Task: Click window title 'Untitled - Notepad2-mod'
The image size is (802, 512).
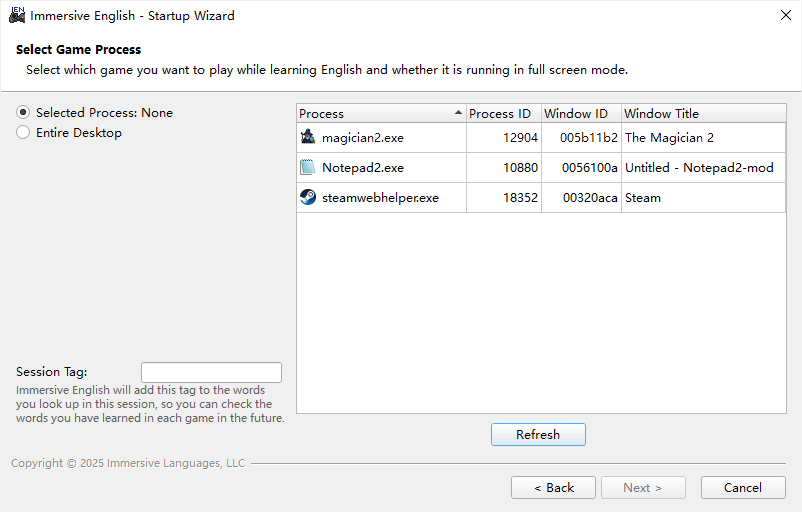Action: point(699,168)
